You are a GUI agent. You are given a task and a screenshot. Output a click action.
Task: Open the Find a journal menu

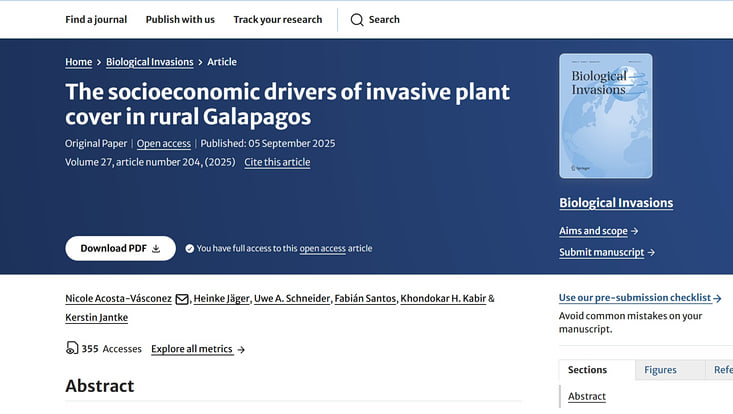click(x=96, y=19)
